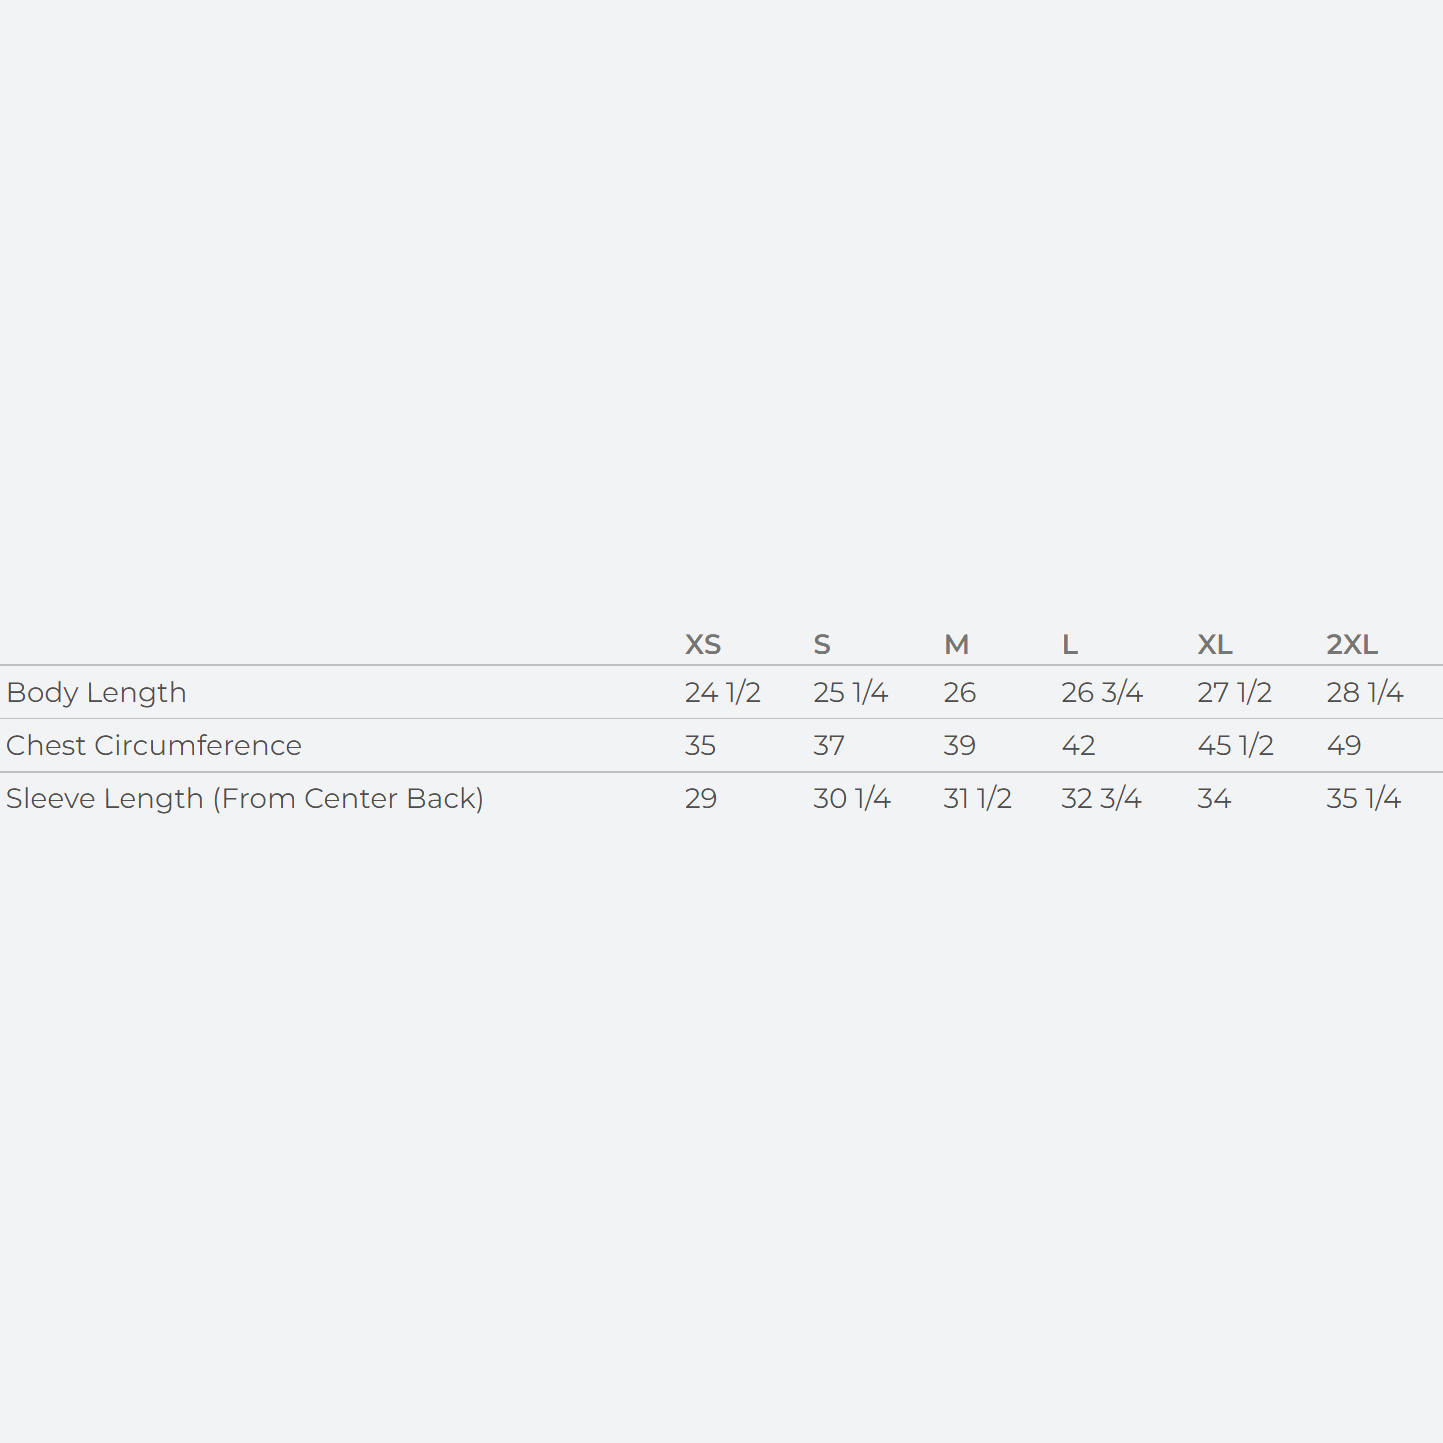Click the 2XL size column header
This screenshot has height=1443, width=1443.
pos(1352,644)
